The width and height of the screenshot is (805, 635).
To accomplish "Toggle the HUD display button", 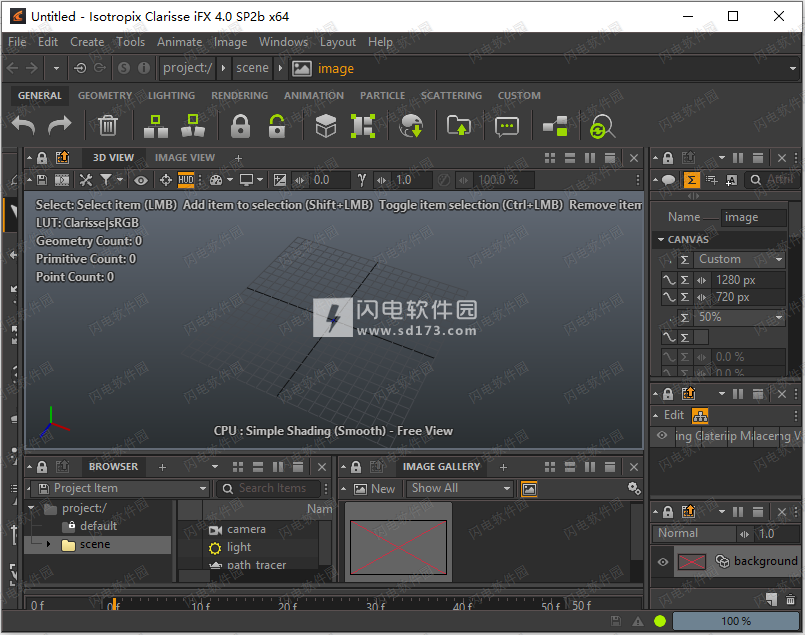I will pos(186,180).
